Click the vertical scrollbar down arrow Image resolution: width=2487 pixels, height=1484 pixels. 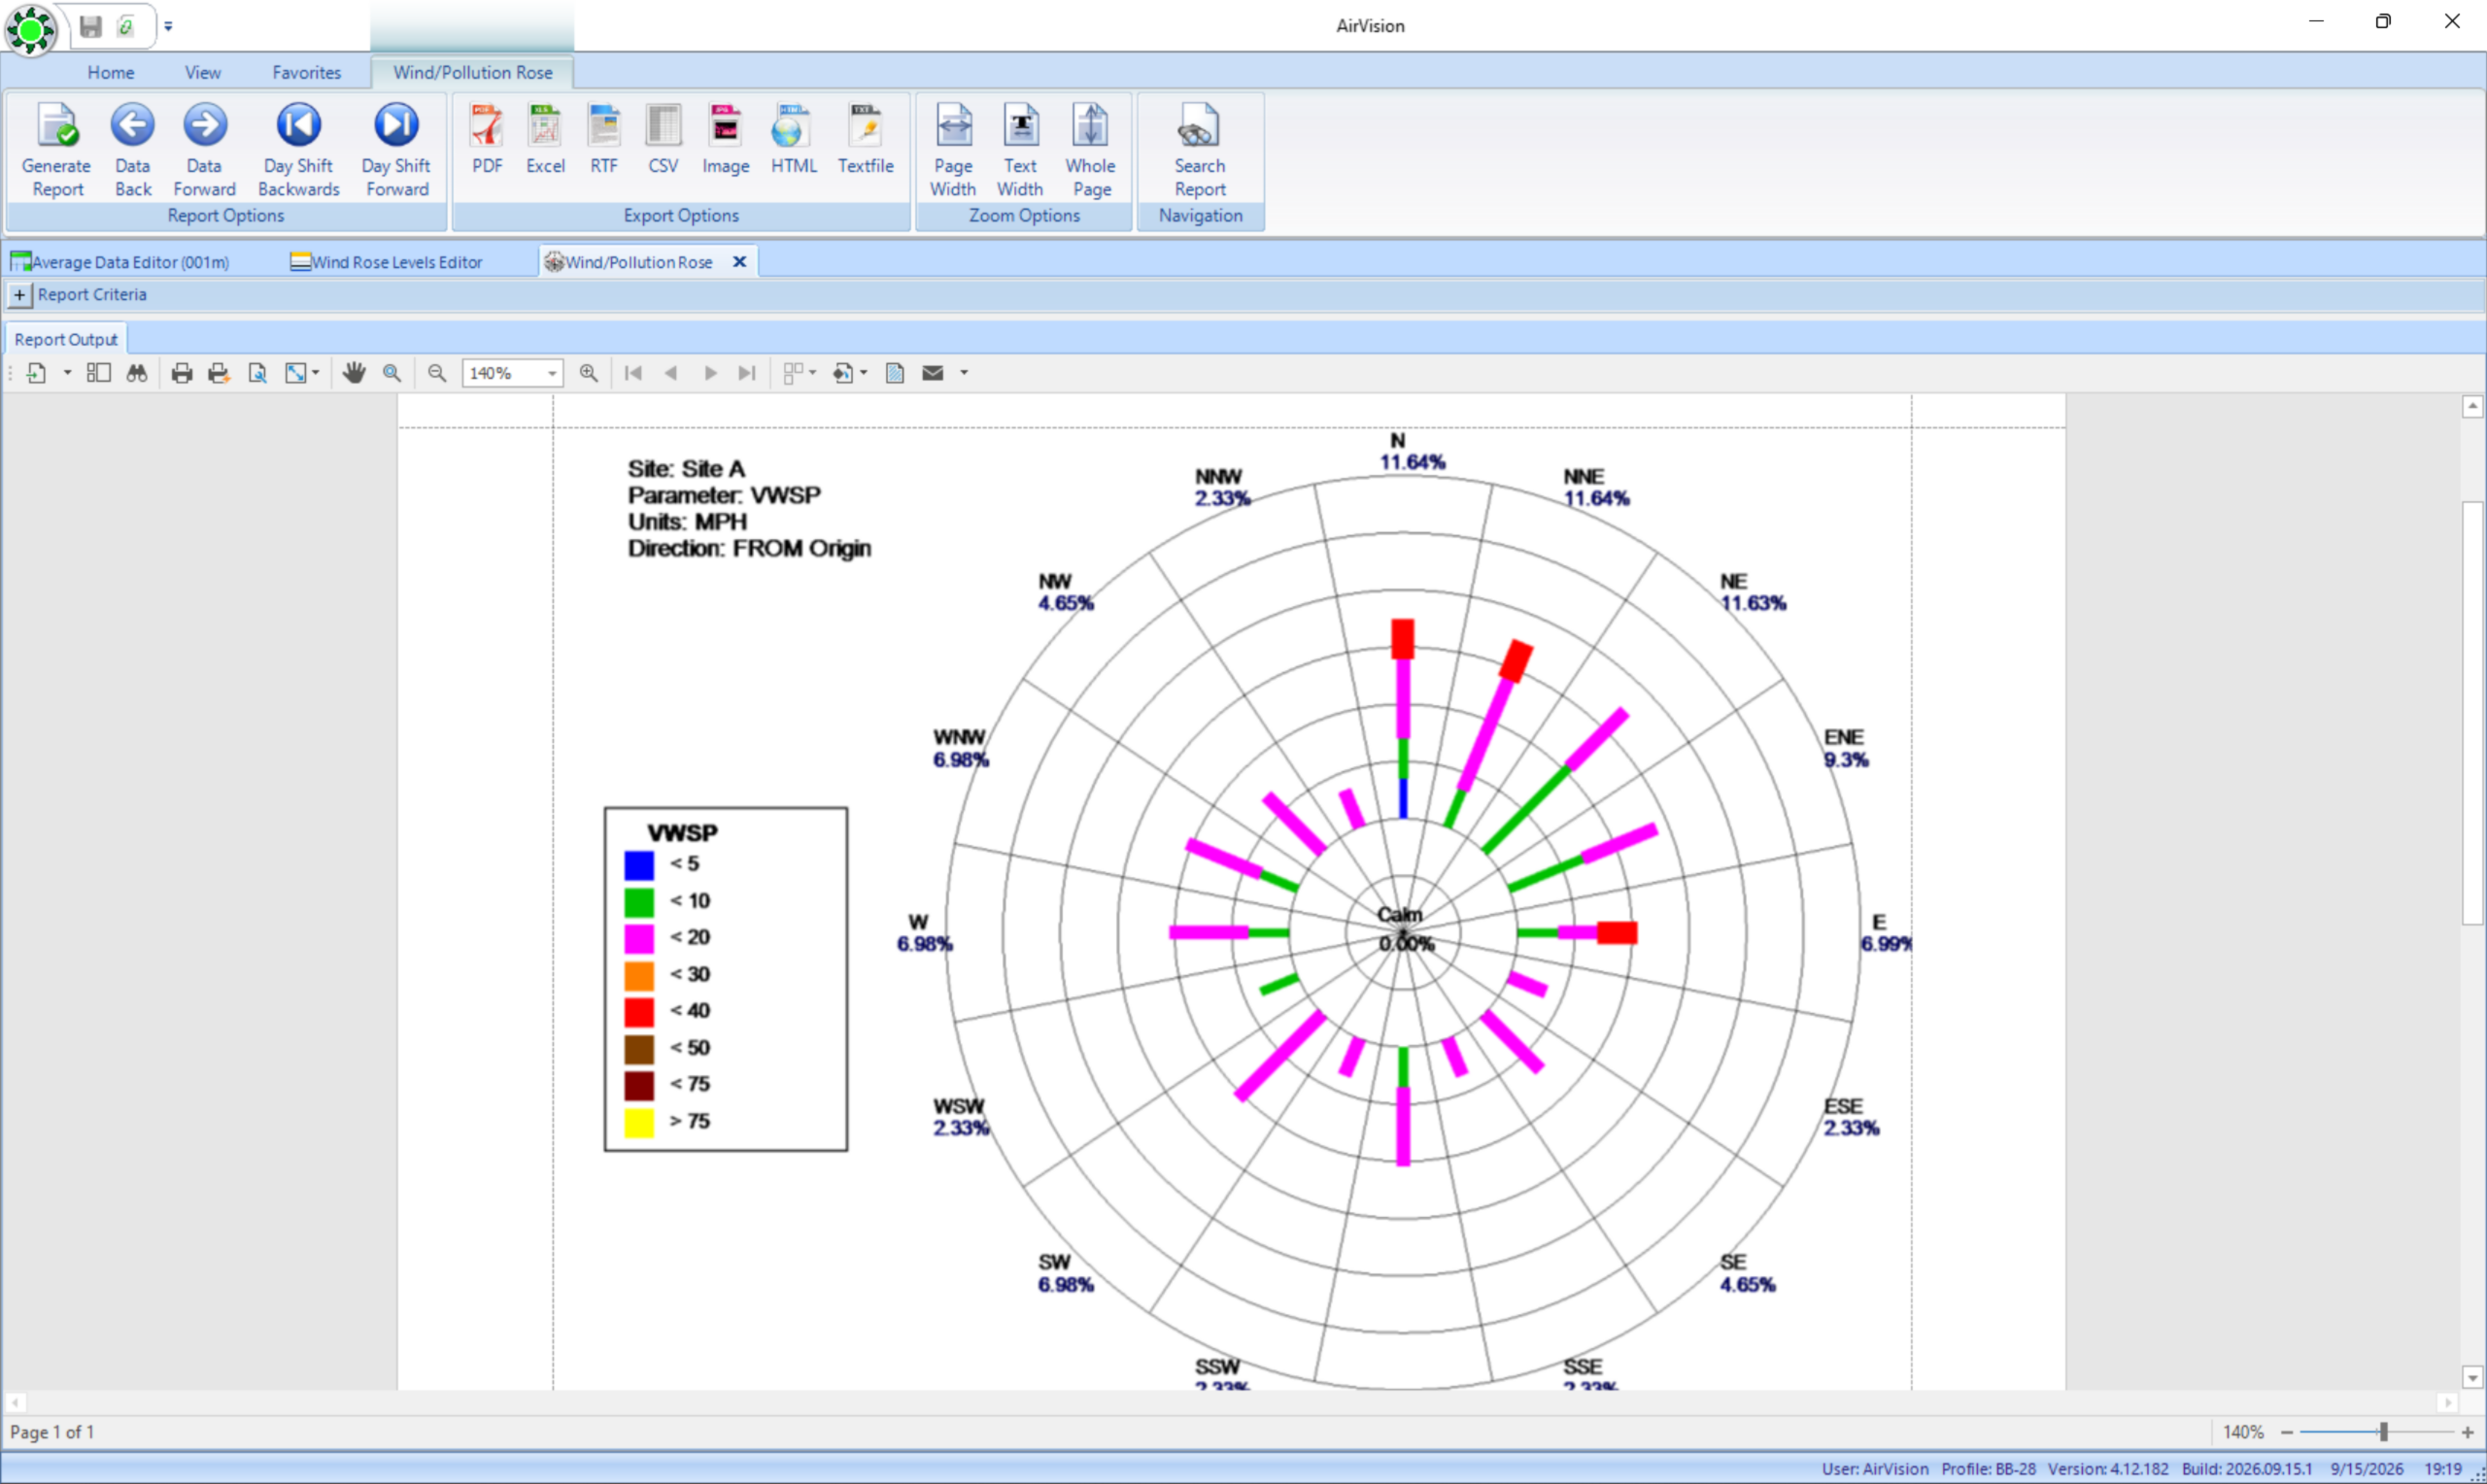2472,1377
